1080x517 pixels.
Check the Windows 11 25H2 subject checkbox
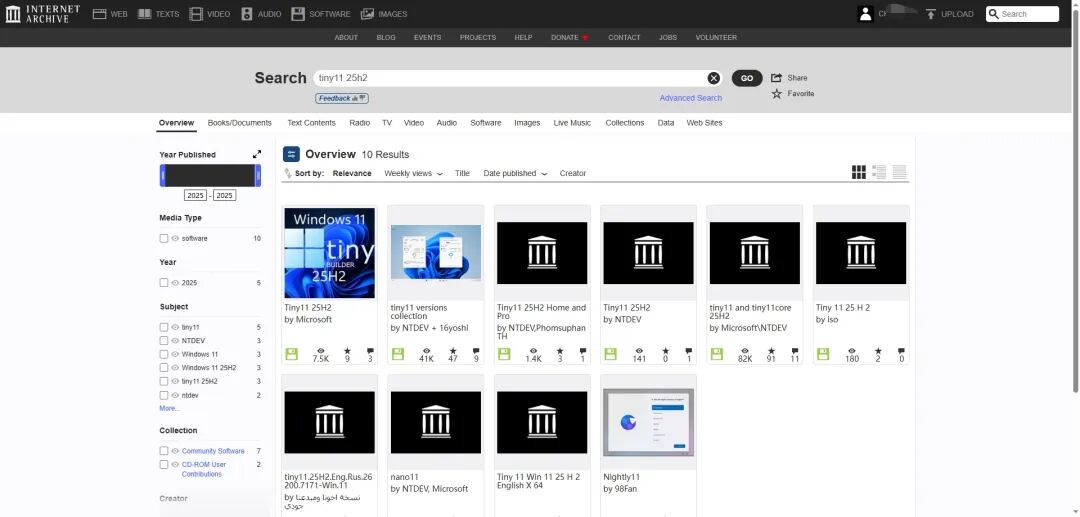[164, 368]
